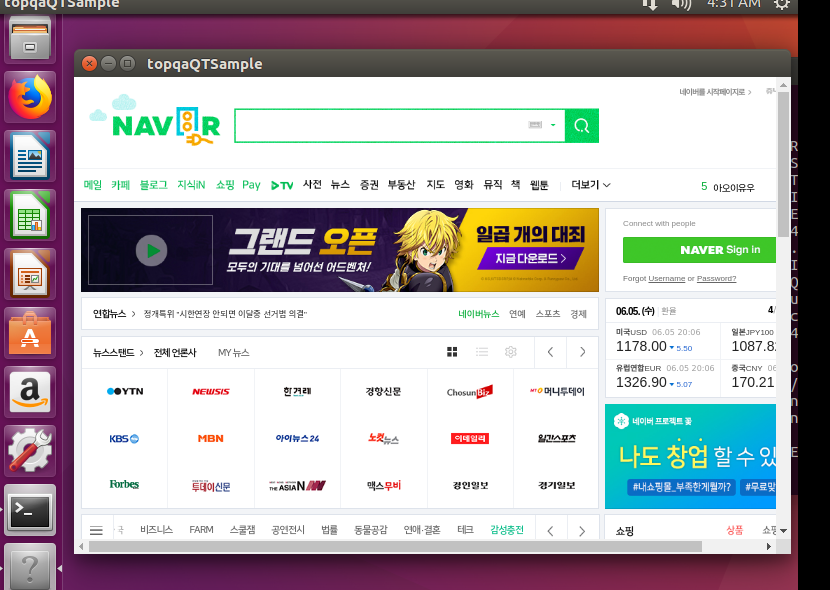Open Terminal from the Ubuntu dock
The width and height of the screenshot is (830, 590).
(x=30, y=510)
